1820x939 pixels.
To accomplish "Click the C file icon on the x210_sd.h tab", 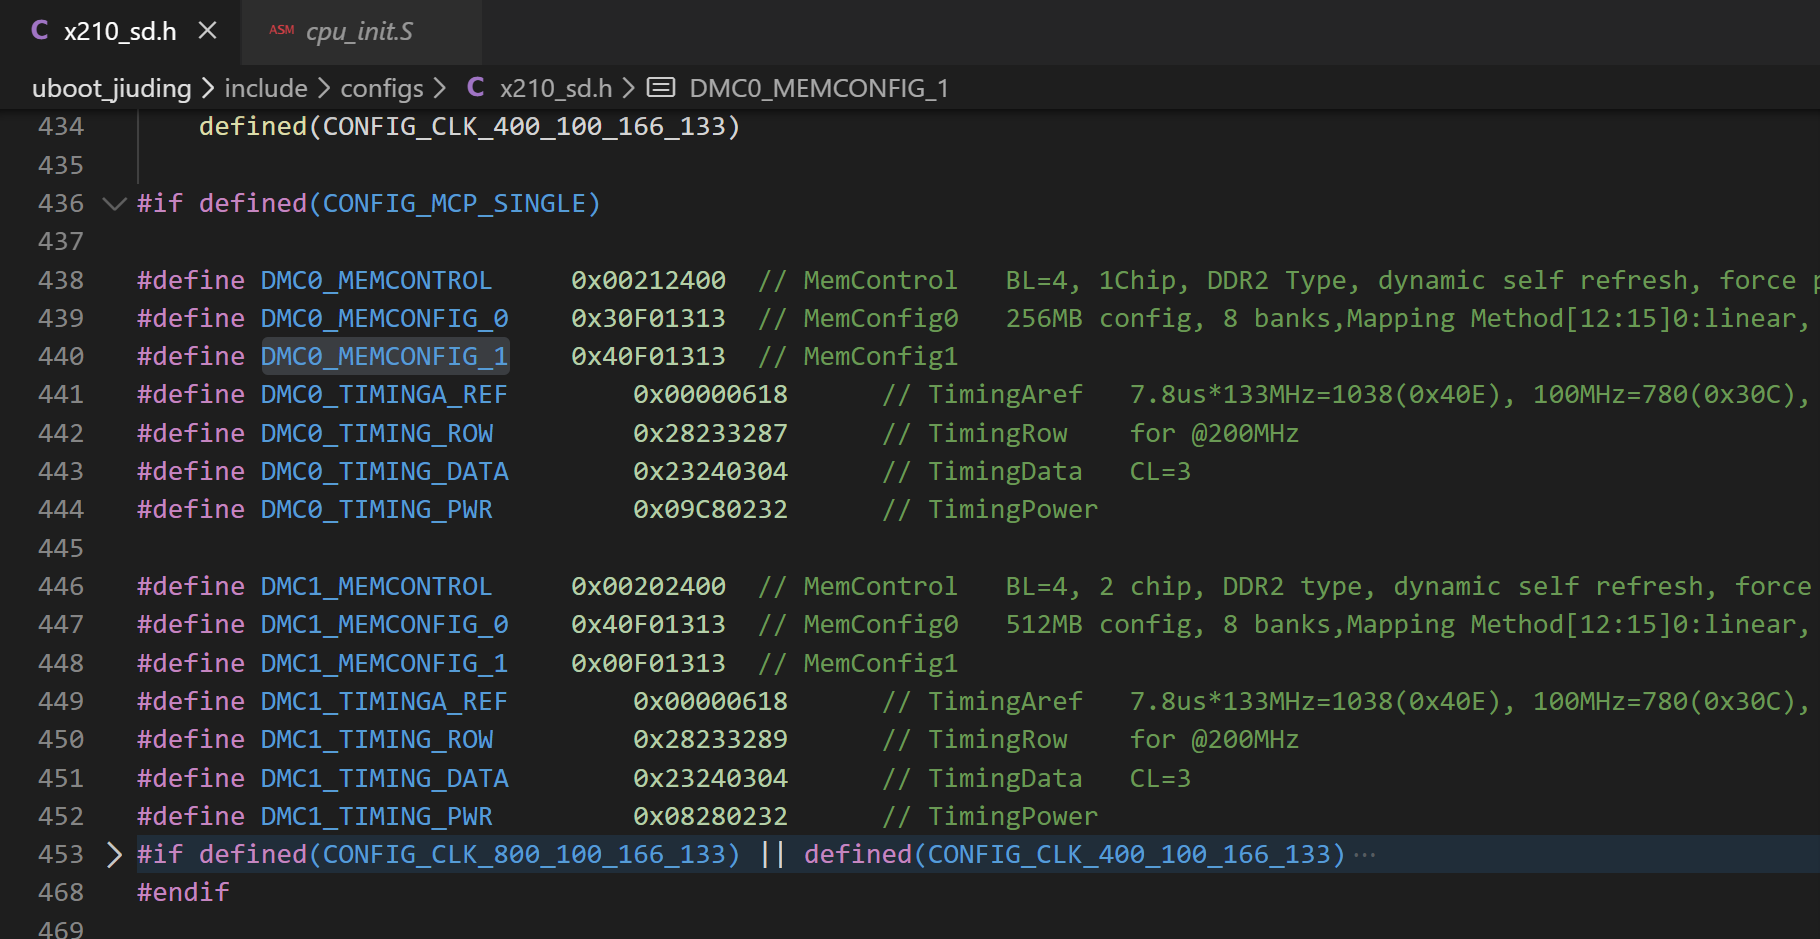I will (40, 31).
